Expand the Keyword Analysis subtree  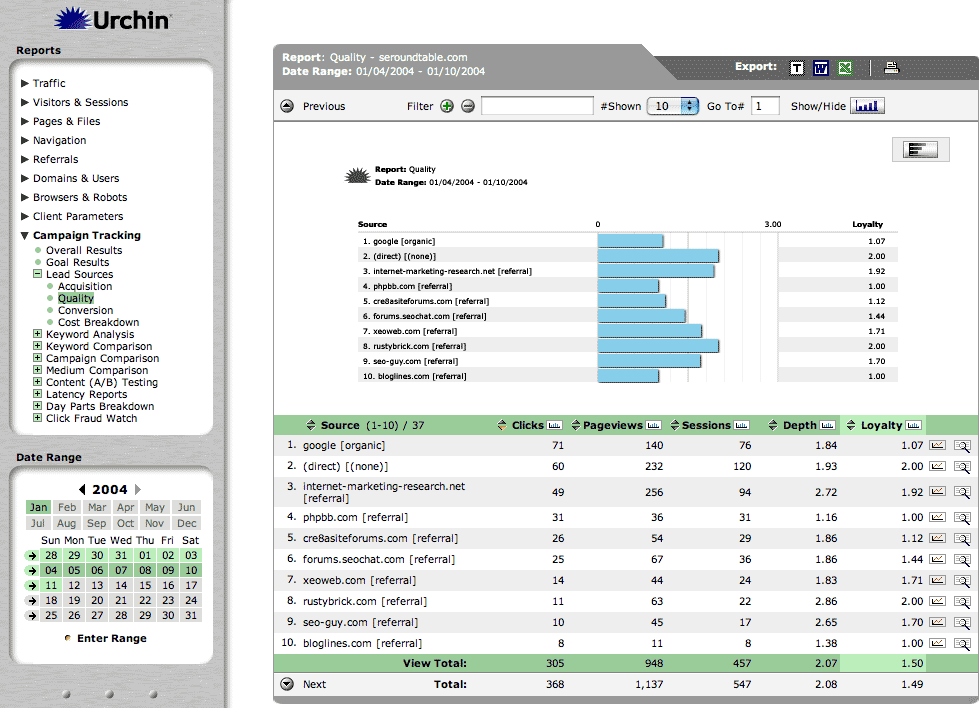point(37,334)
